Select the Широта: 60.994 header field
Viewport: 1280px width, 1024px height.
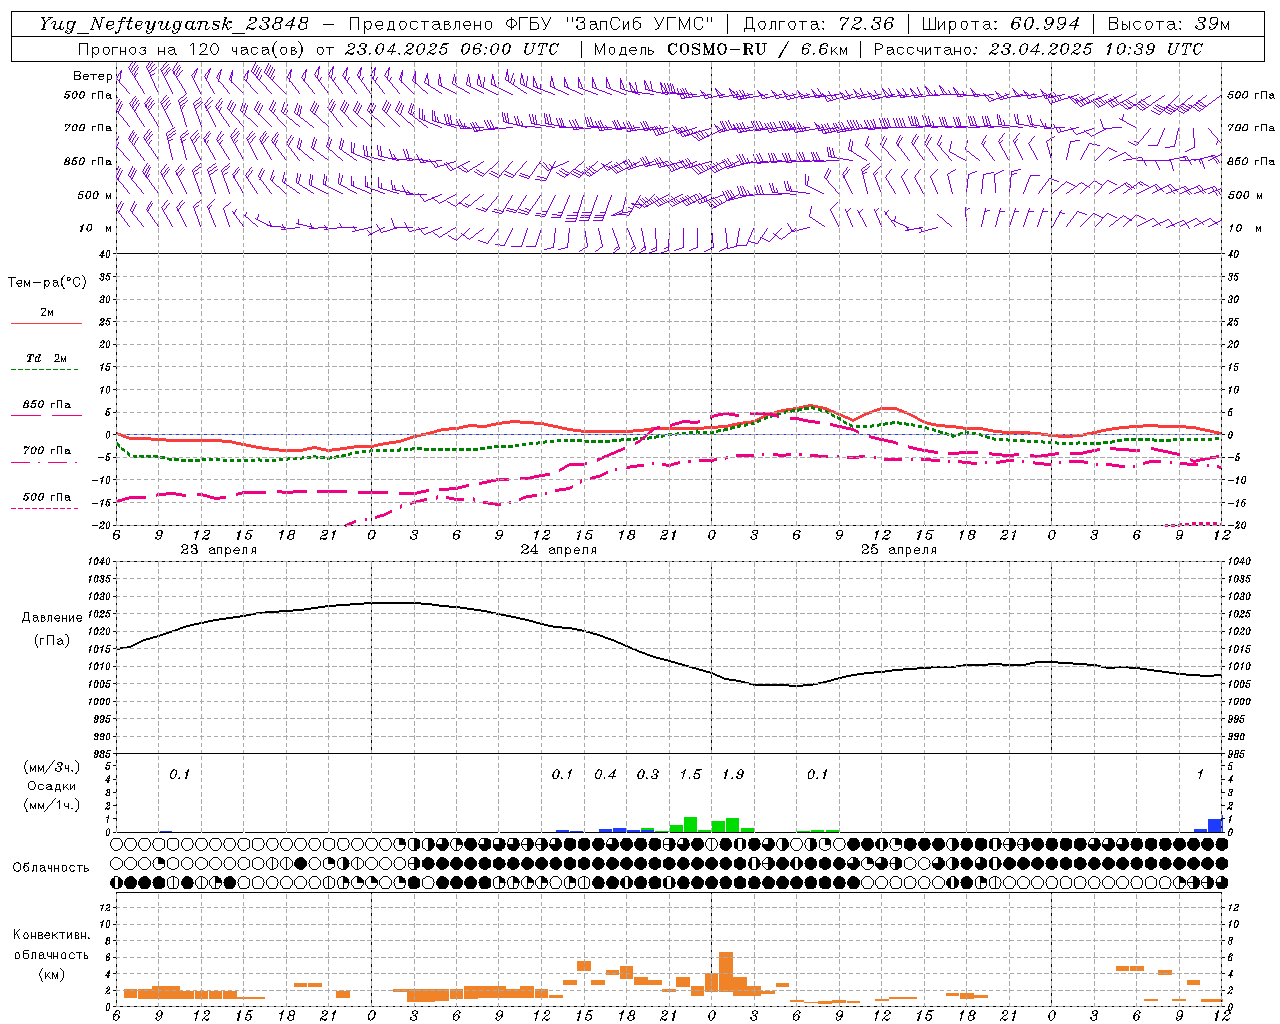click(x=1001, y=24)
